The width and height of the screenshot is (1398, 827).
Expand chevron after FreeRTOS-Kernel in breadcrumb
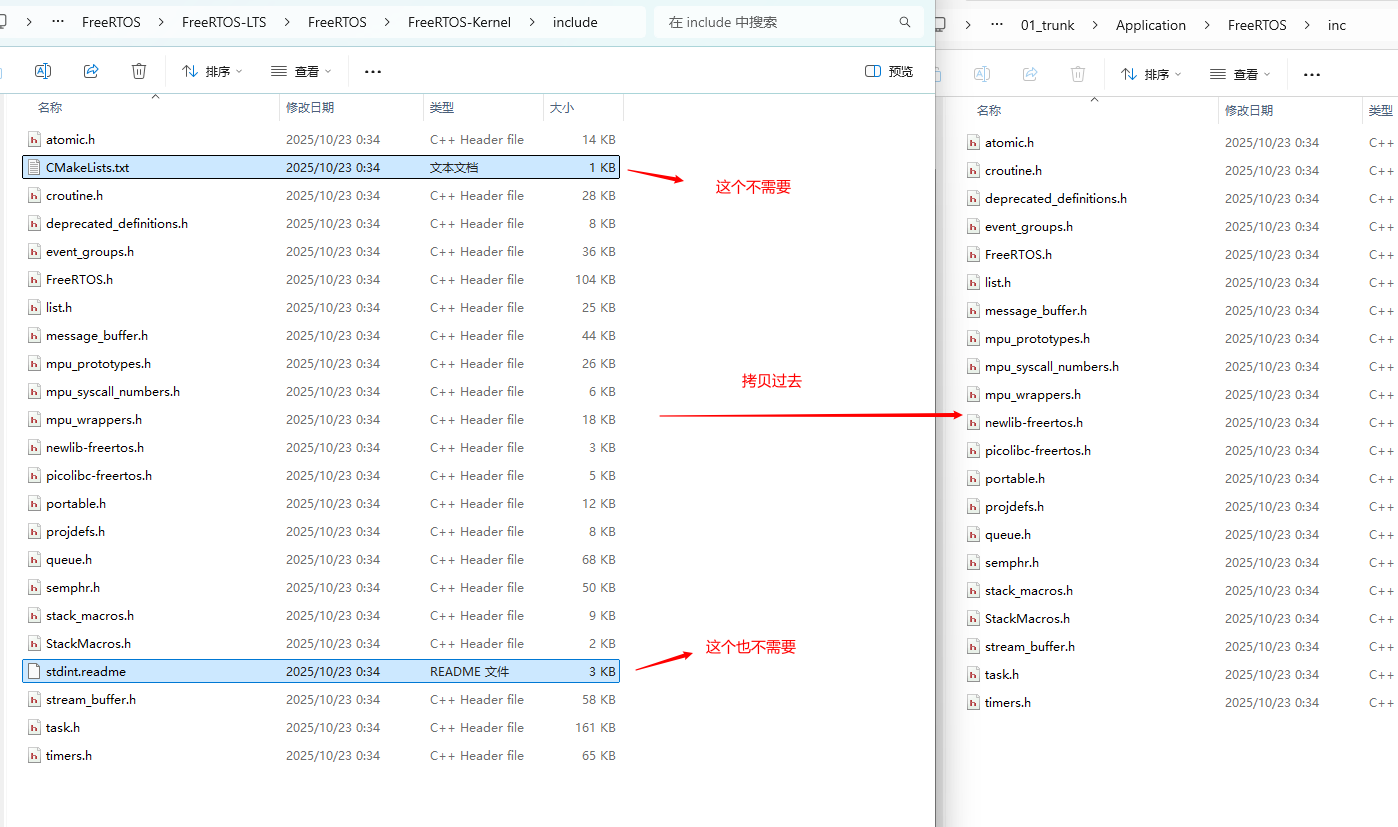click(x=532, y=22)
